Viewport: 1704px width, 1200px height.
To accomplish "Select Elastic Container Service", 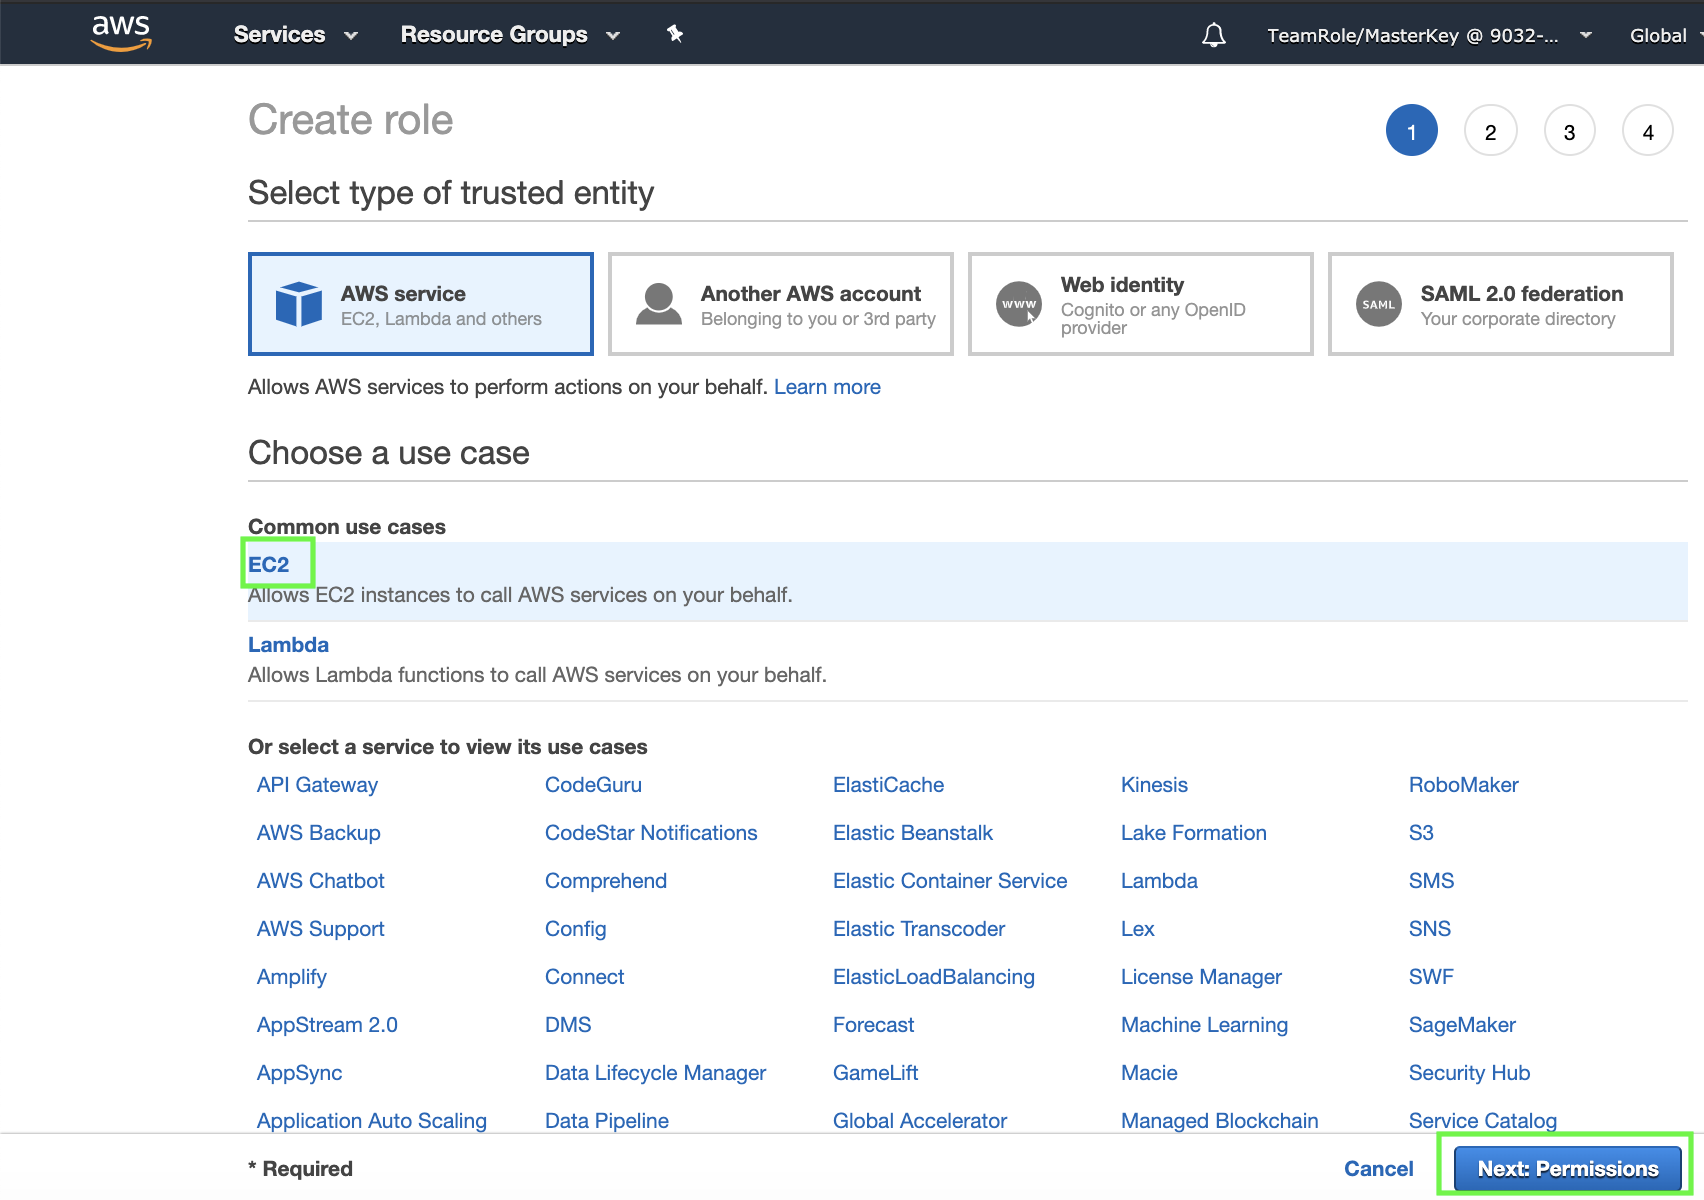I will (x=950, y=881).
